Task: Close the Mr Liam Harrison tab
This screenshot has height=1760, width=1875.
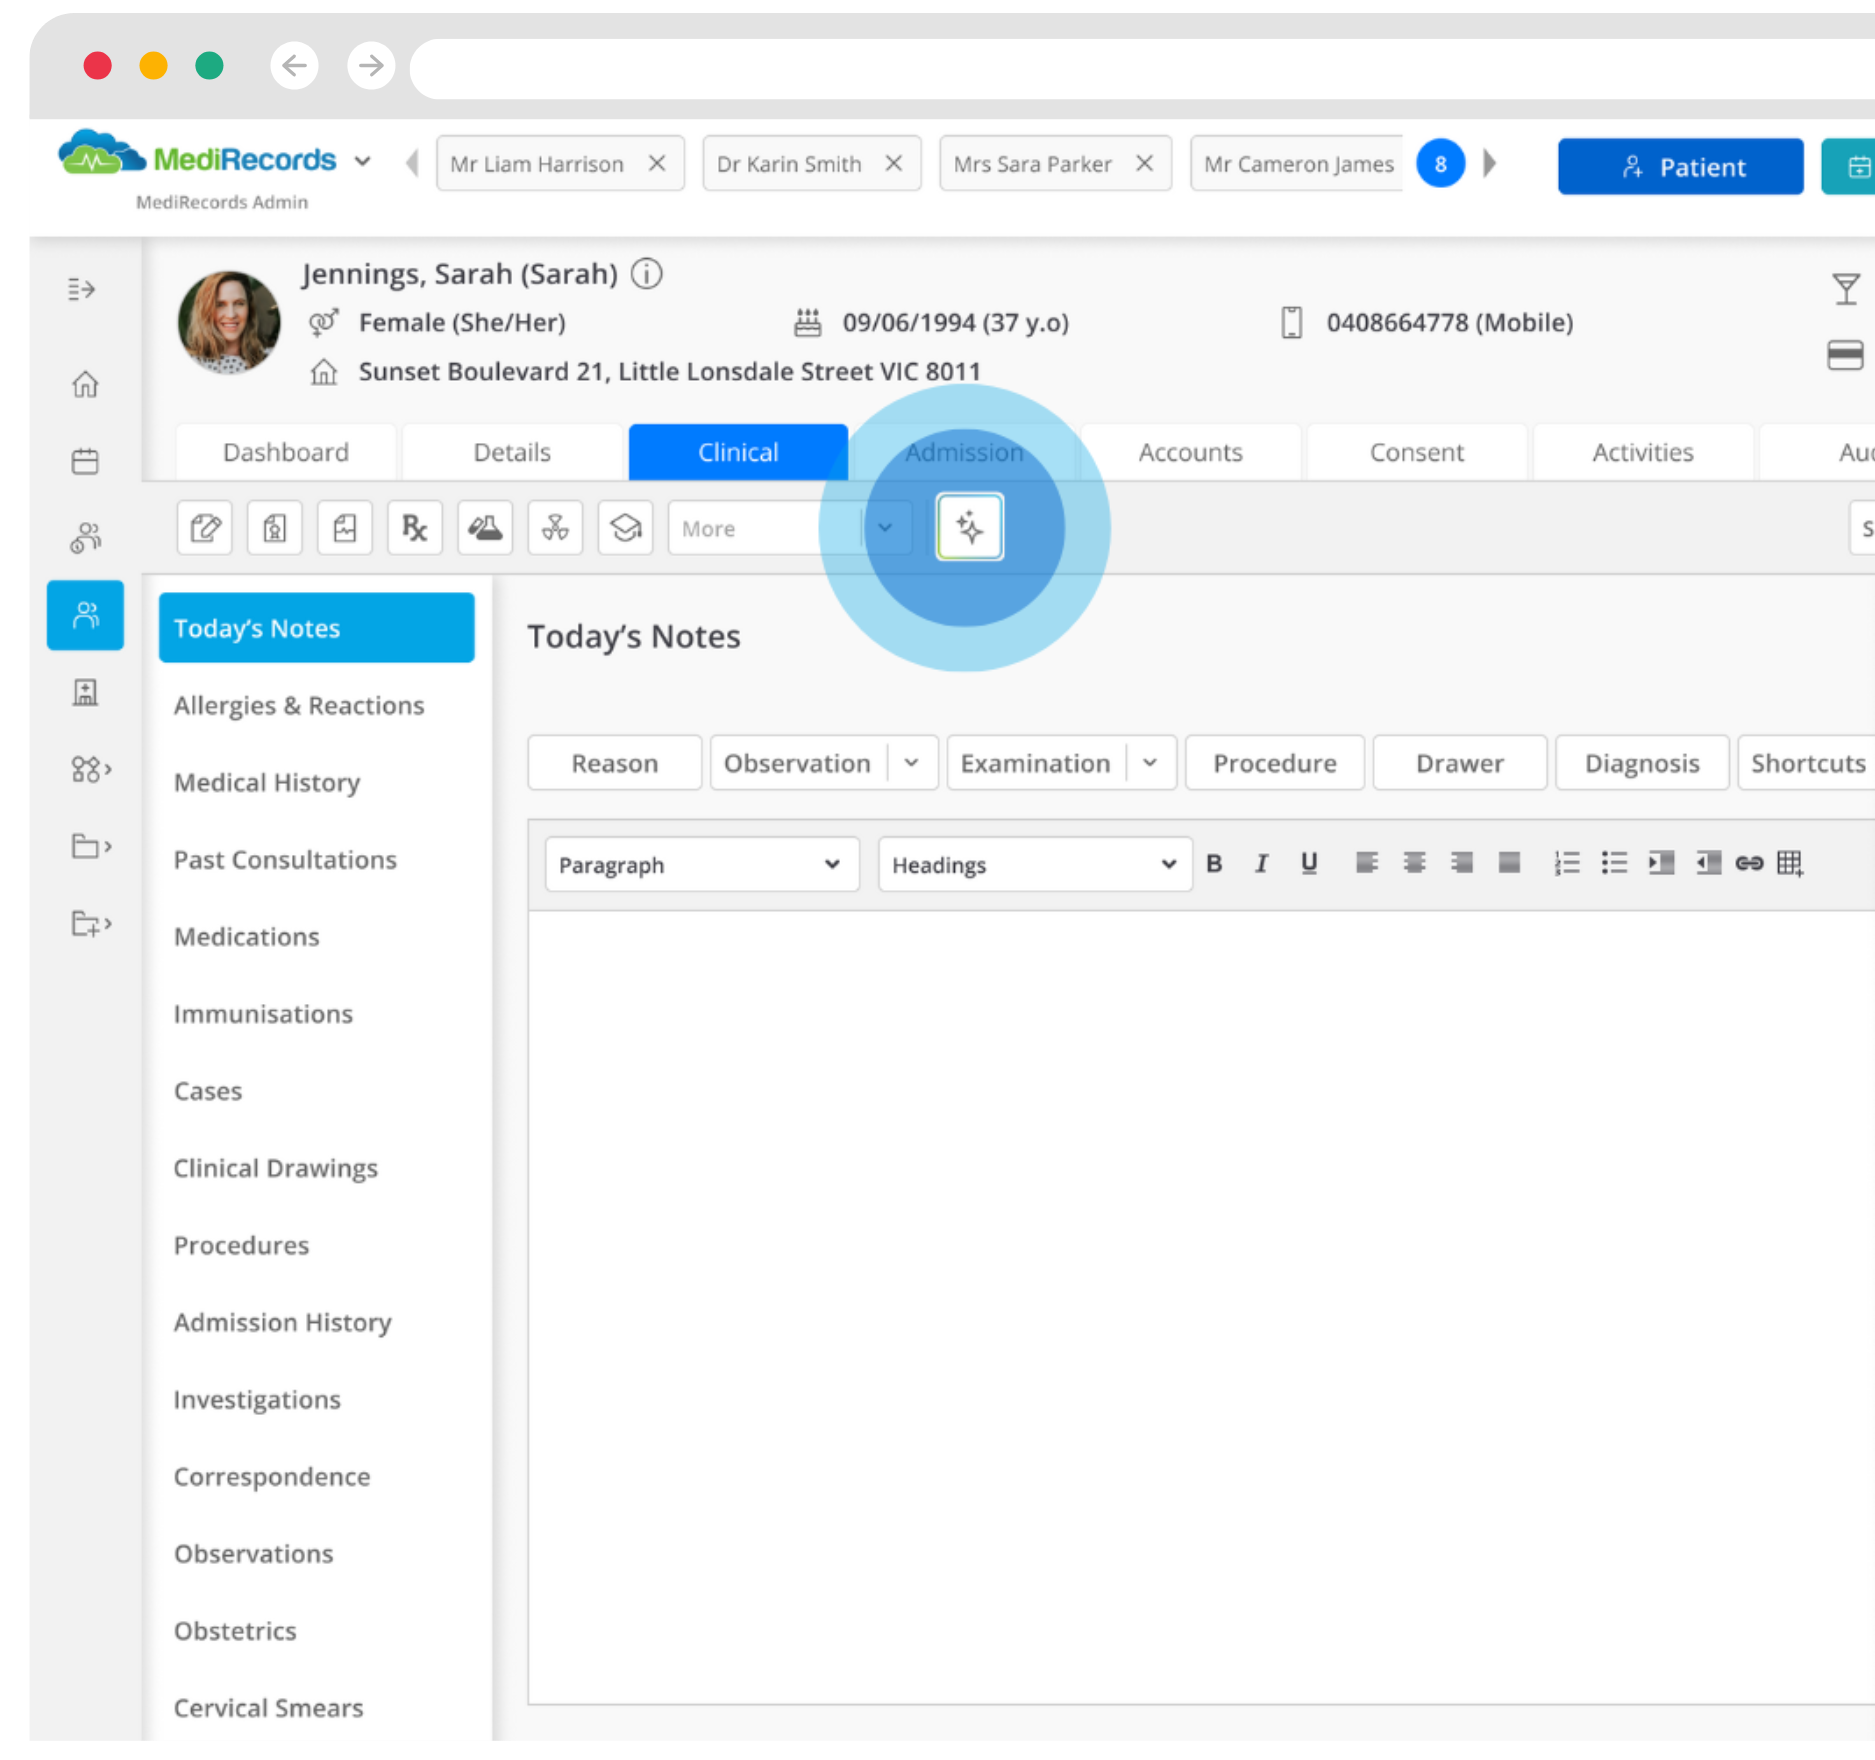Action: 657,163
